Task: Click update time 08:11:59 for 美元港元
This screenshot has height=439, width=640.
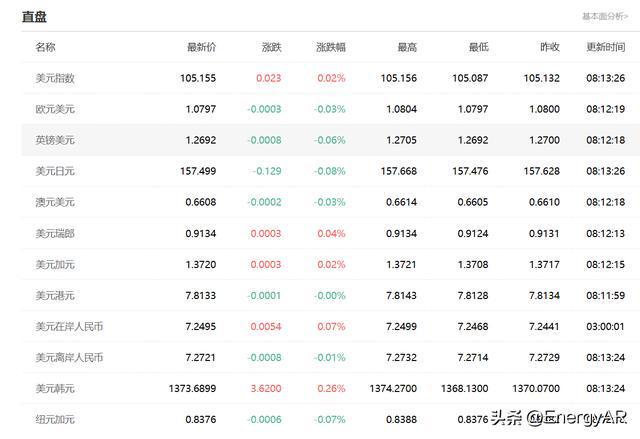Action: click(x=606, y=295)
